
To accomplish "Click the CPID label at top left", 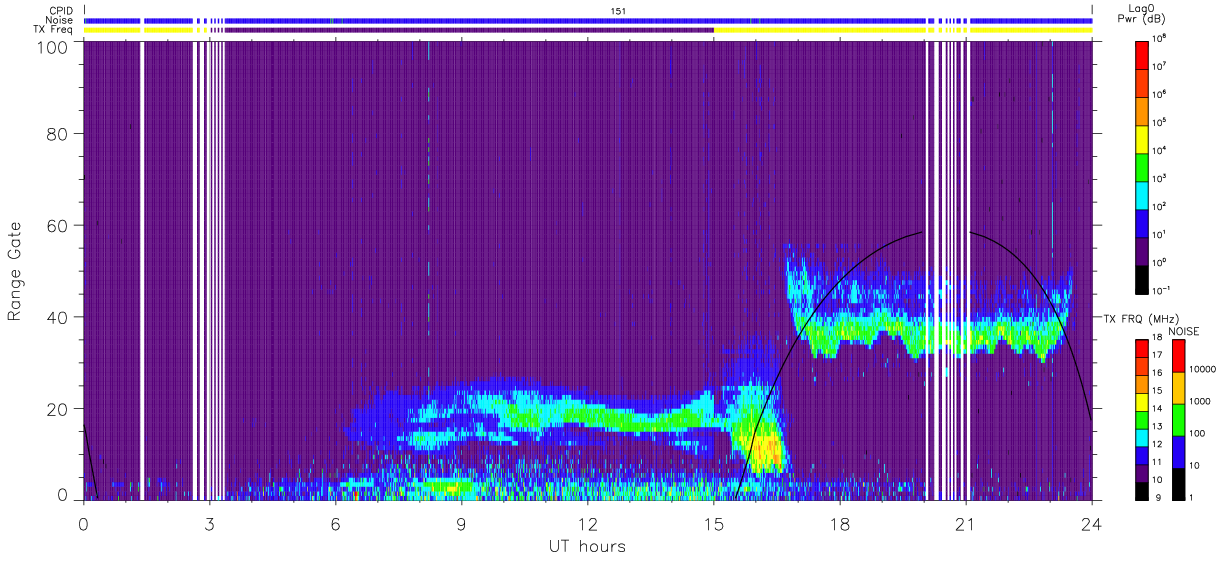I will tap(61, 10).
